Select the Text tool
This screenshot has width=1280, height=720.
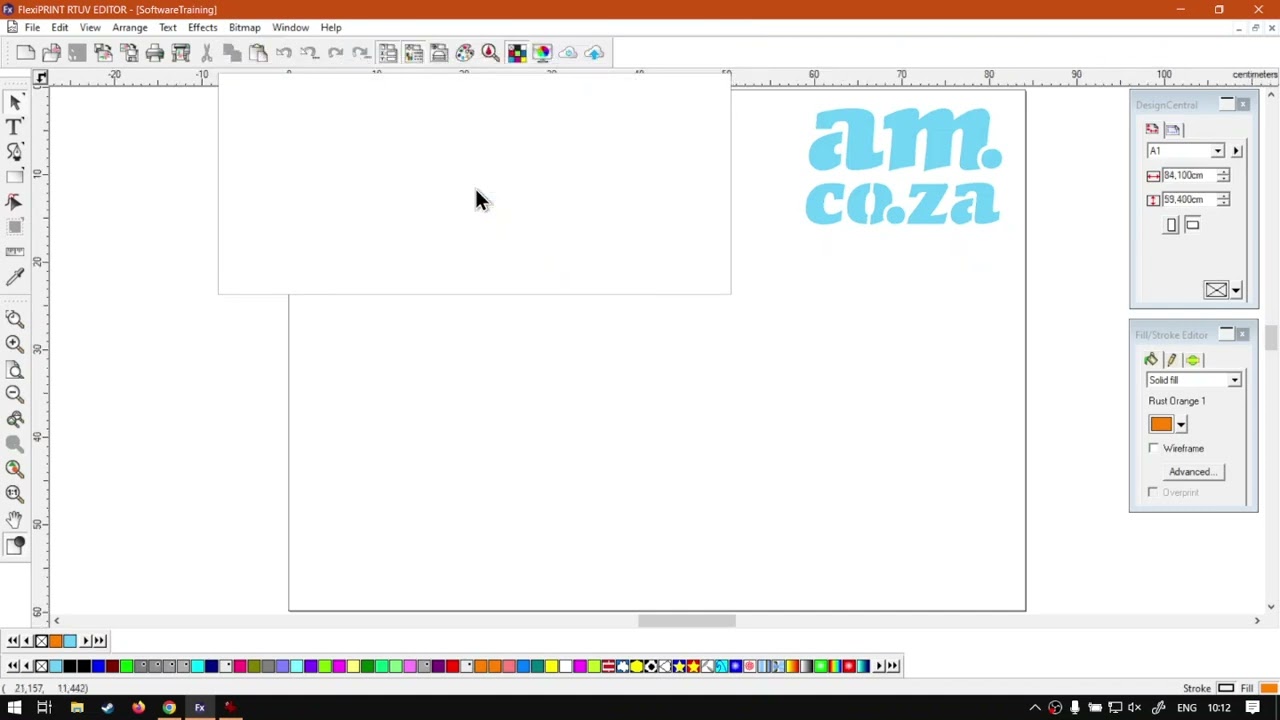(x=15, y=127)
